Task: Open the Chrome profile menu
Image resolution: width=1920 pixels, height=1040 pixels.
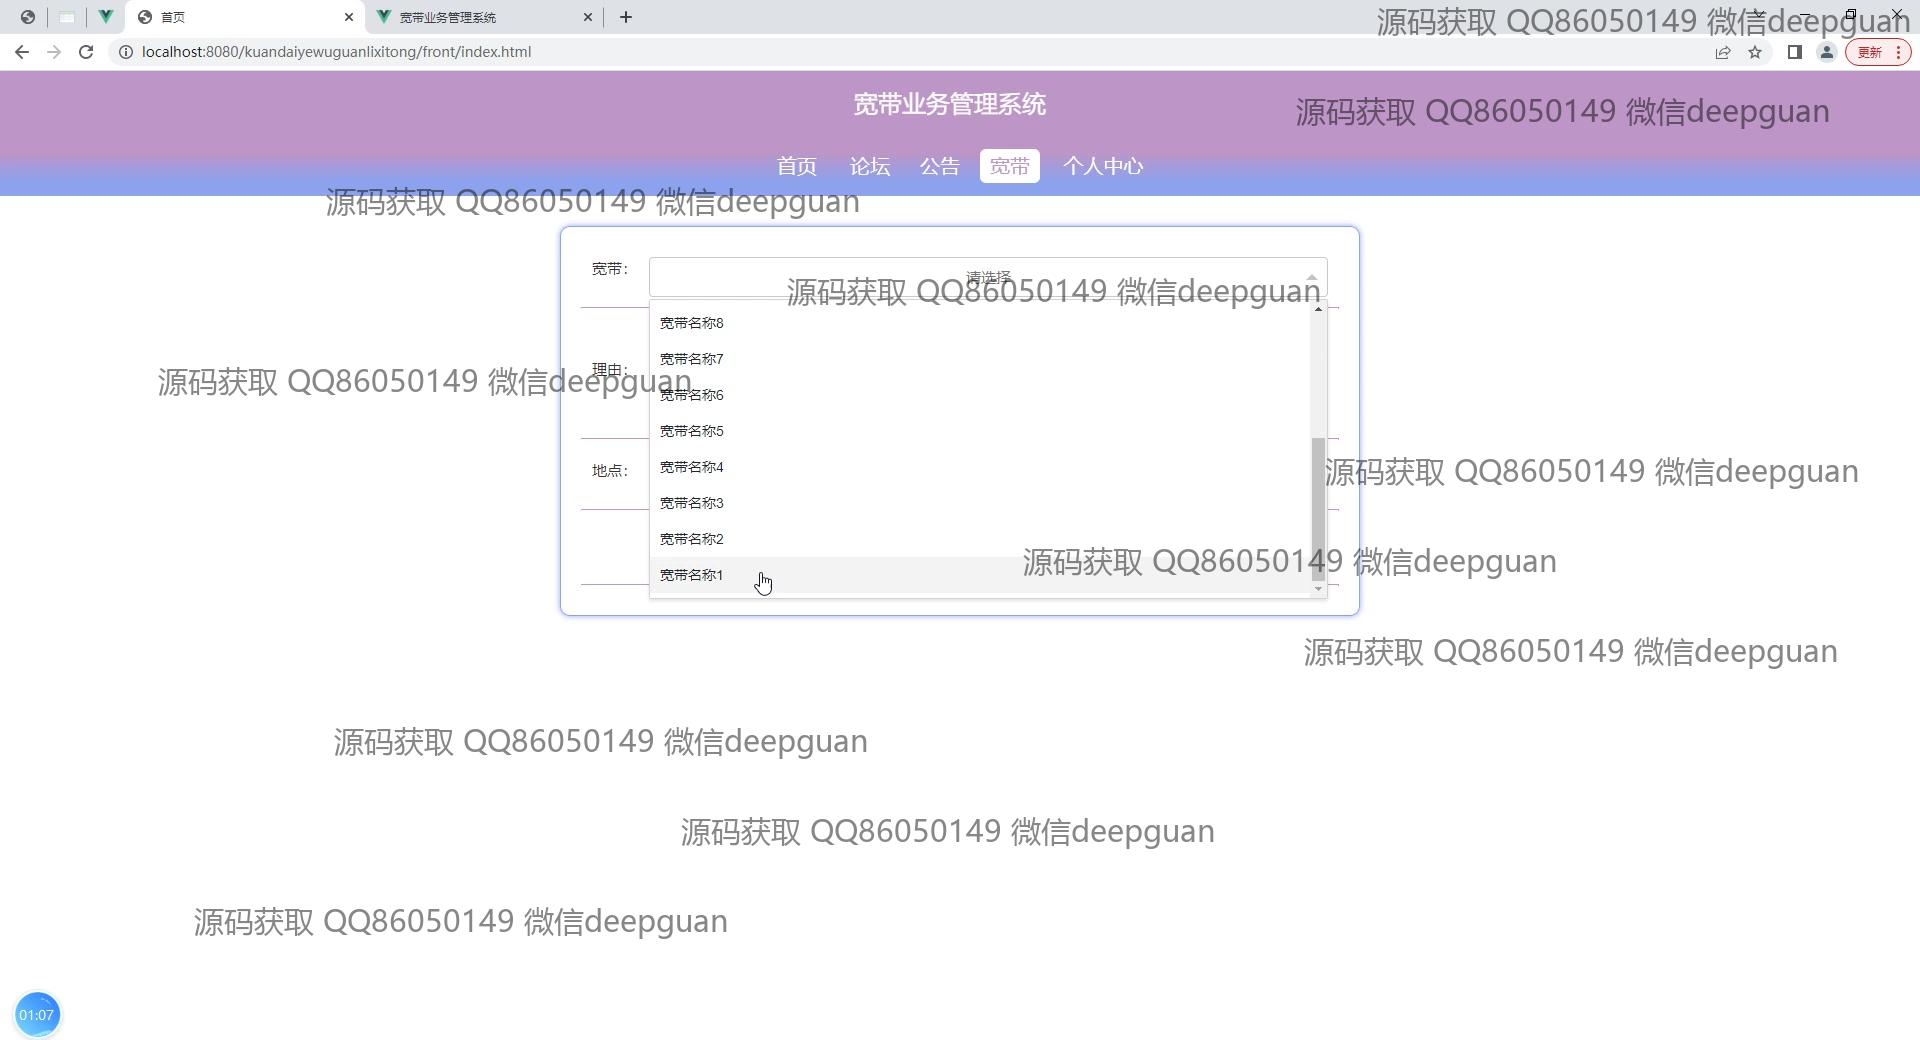Action: [x=1827, y=52]
